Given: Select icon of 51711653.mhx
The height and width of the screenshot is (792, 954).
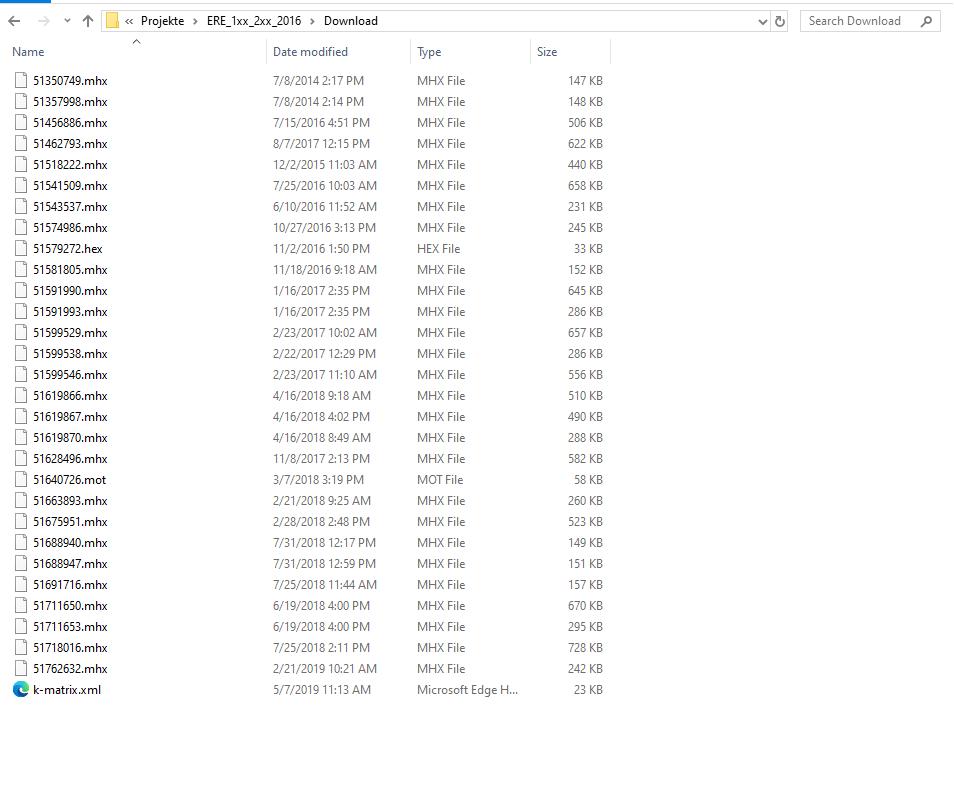Looking at the screenshot, I should (21, 627).
